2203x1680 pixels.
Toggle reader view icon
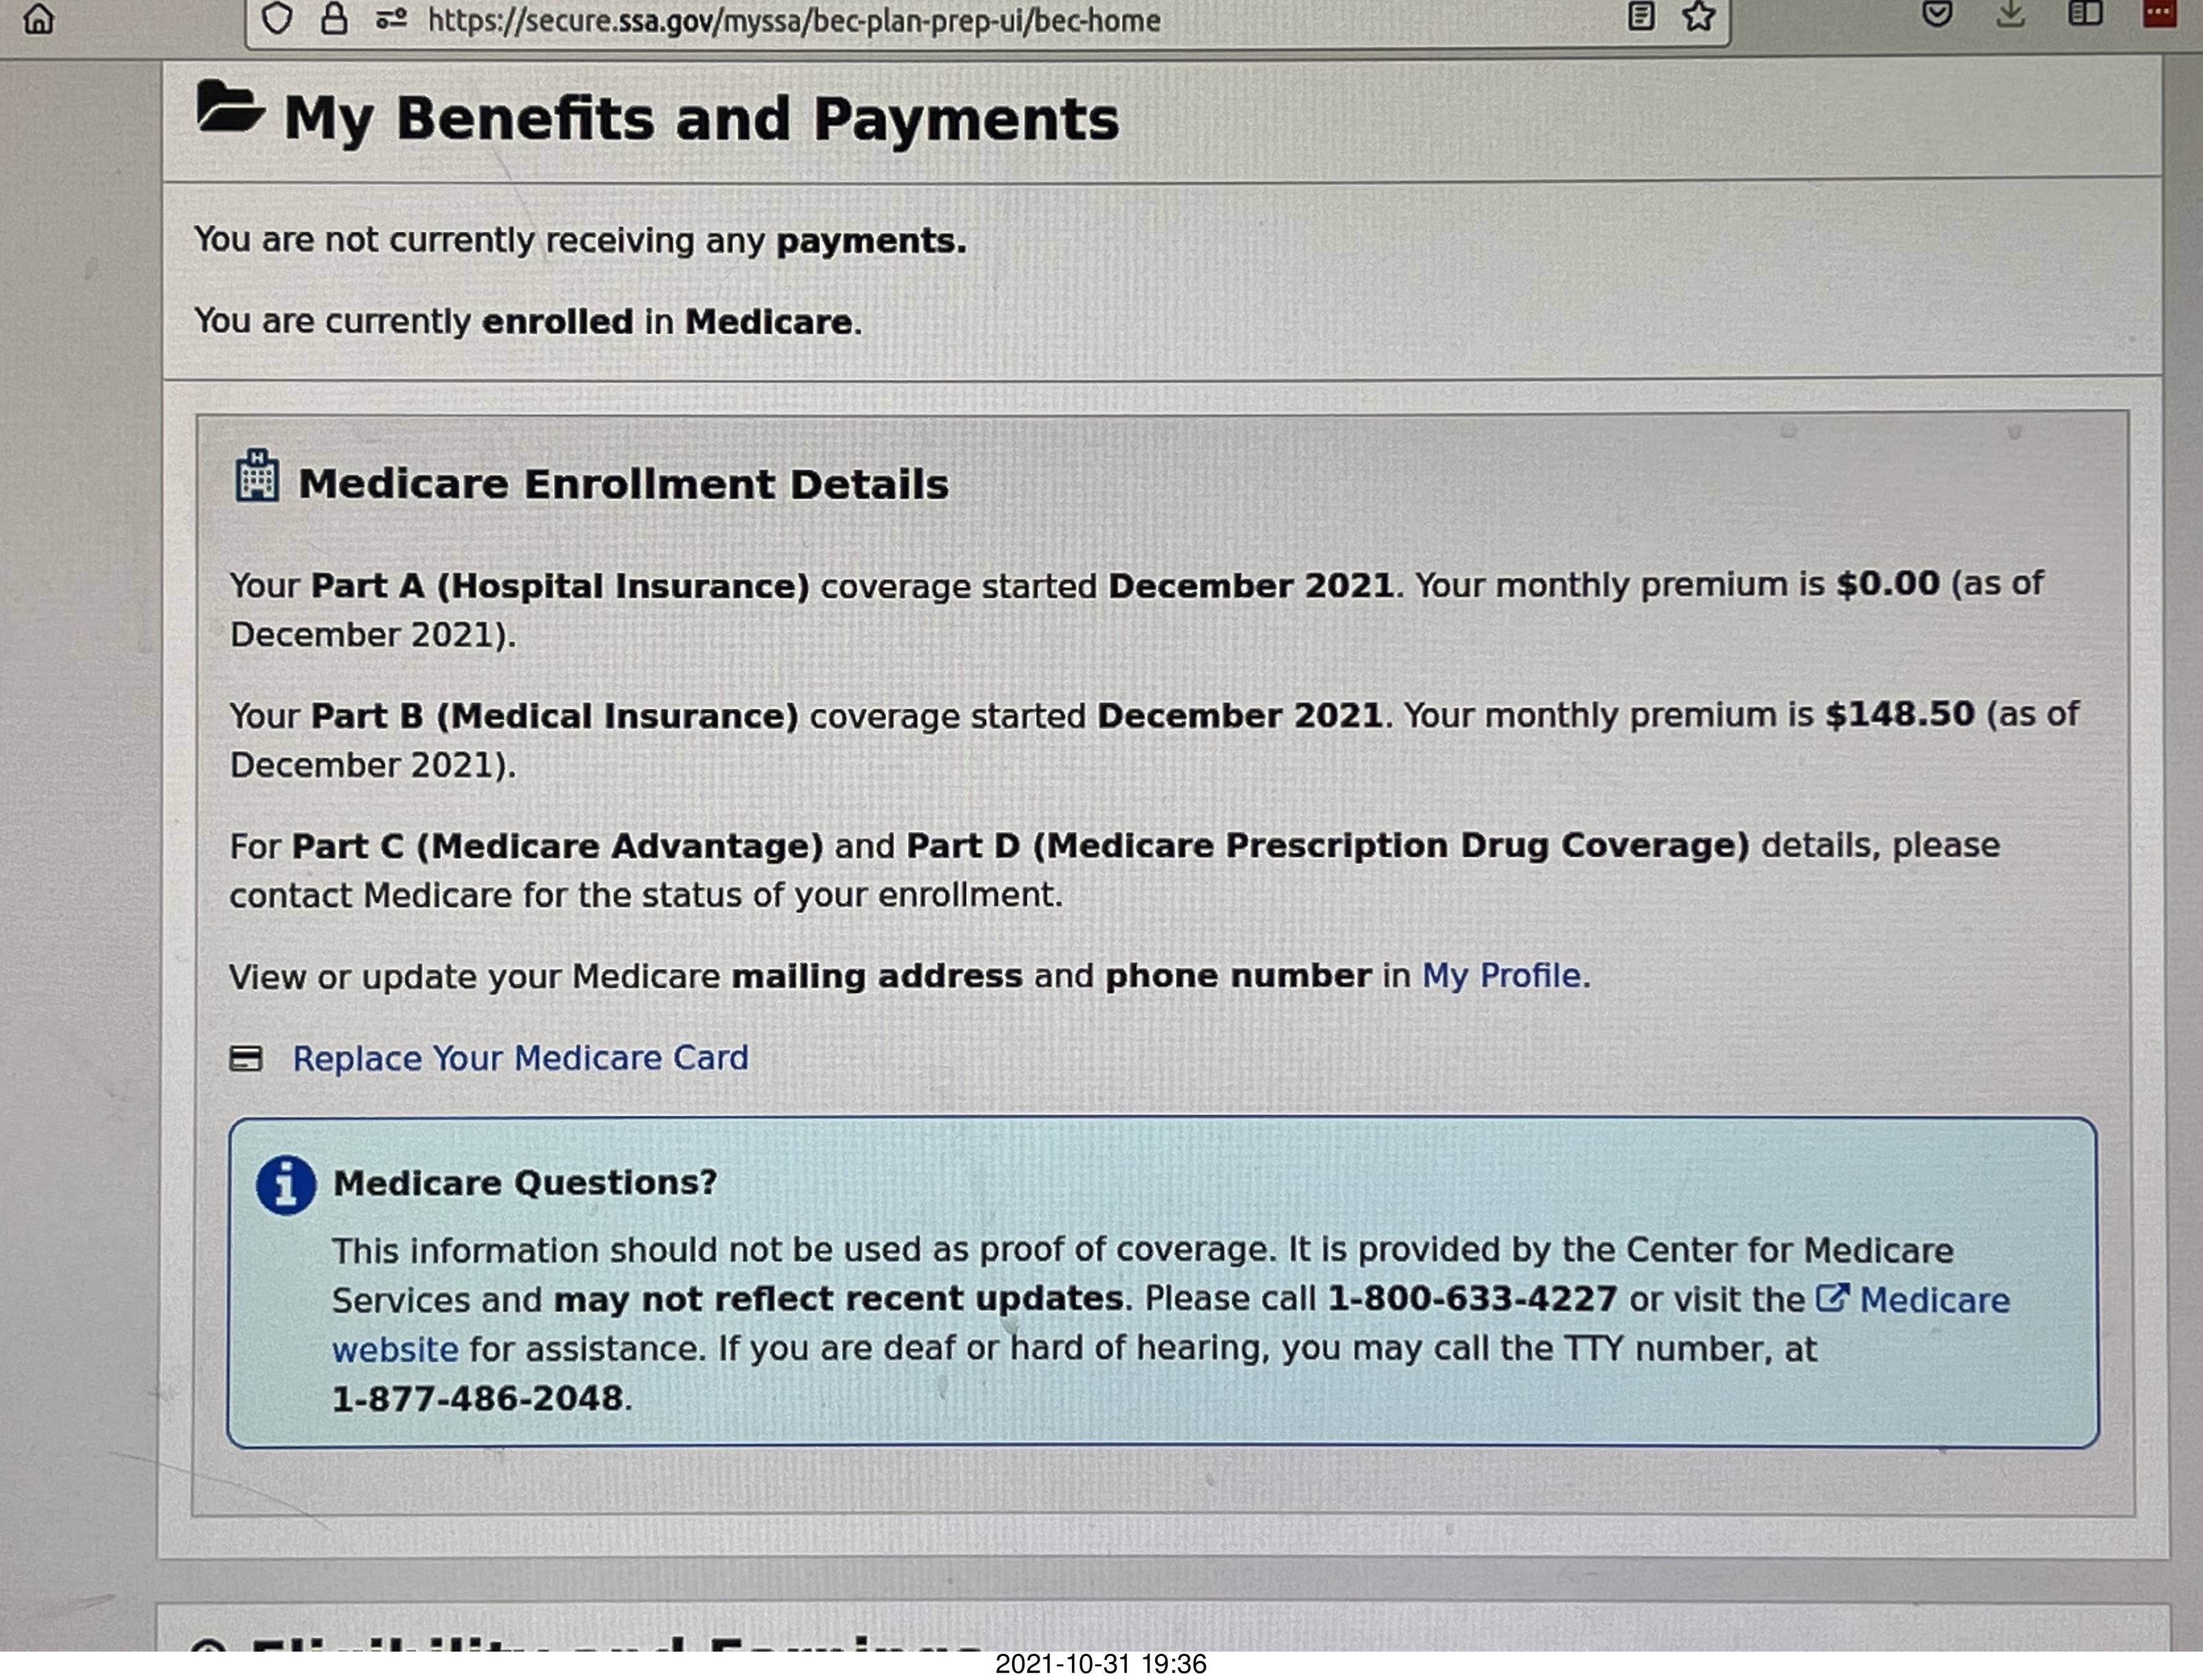(x=1641, y=16)
